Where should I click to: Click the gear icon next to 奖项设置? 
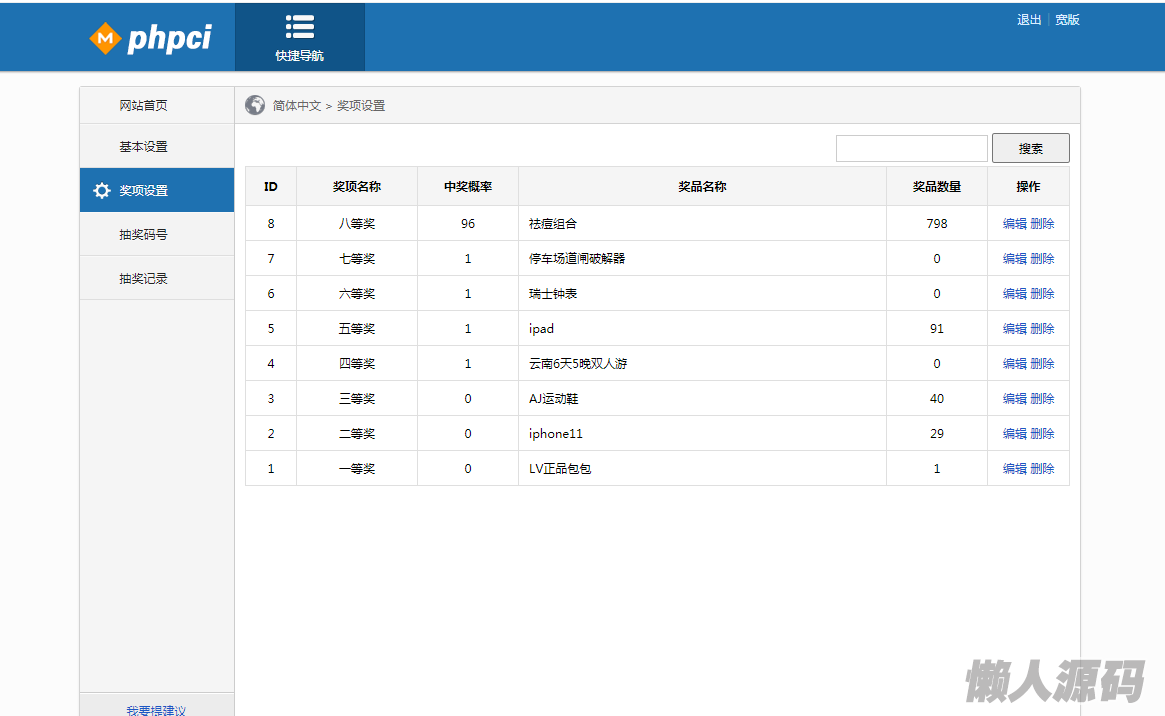tap(101, 191)
